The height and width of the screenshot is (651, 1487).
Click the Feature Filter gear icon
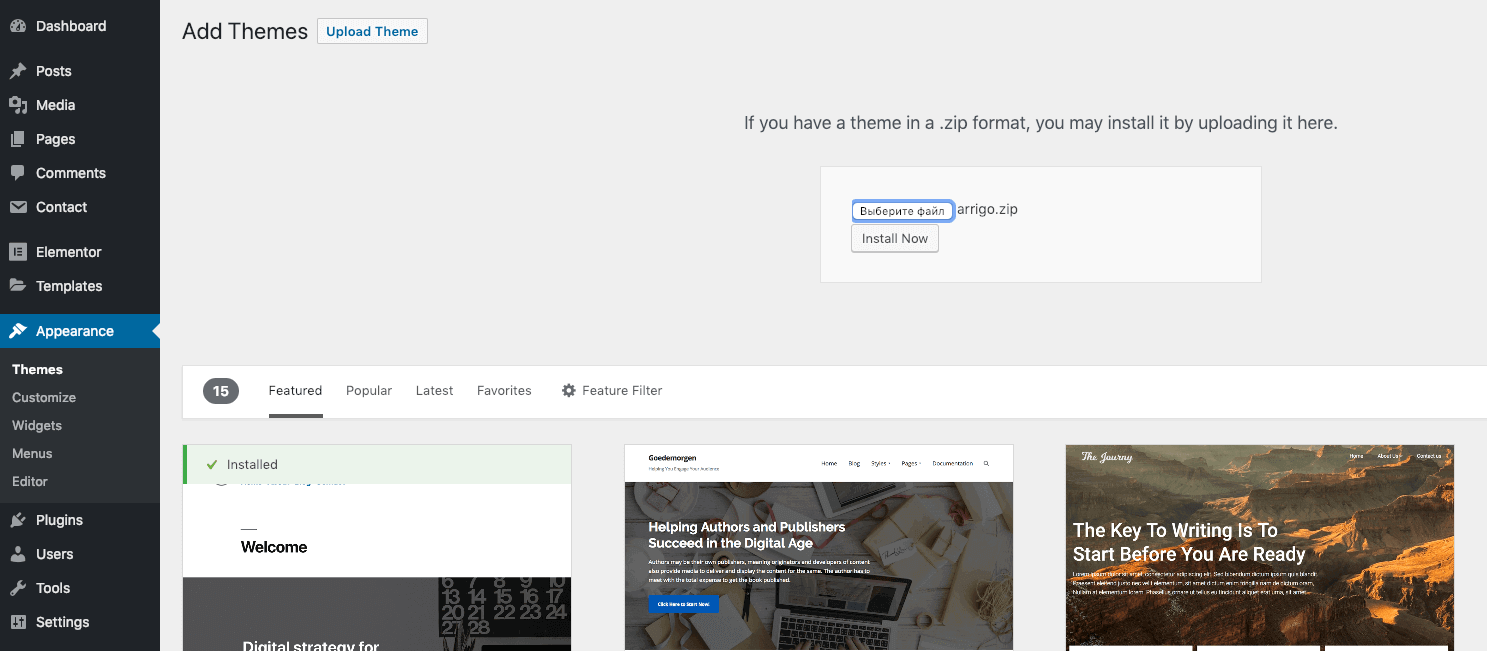pyautogui.click(x=569, y=391)
